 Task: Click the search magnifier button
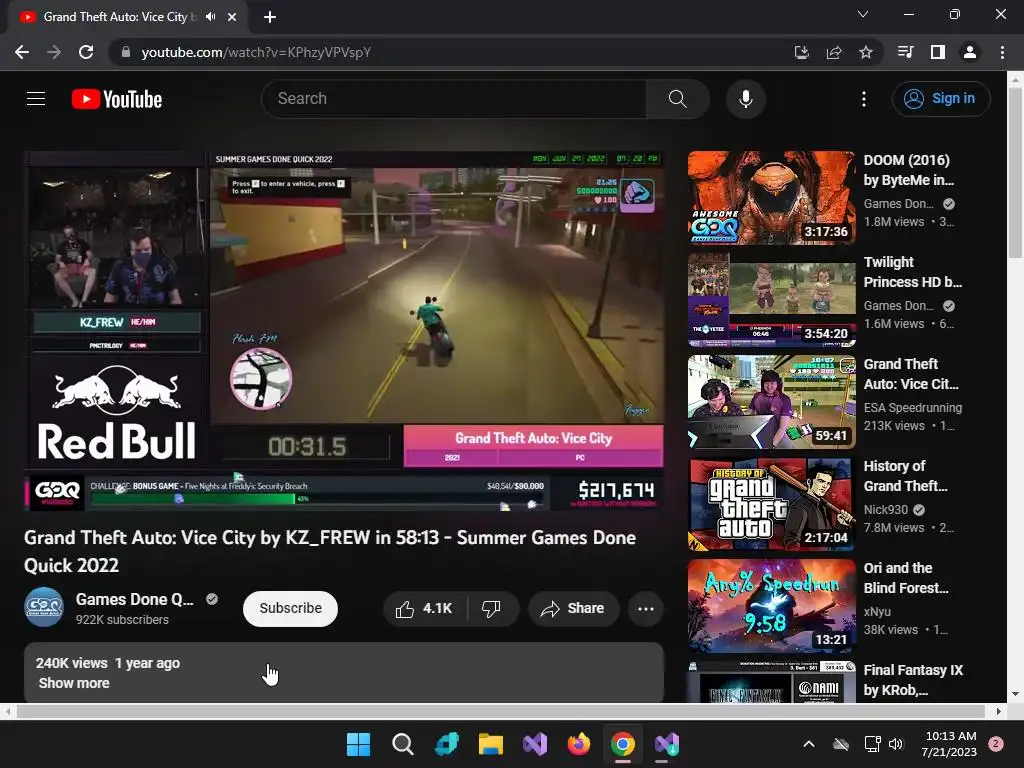pyautogui.click(x=678, y=99)
